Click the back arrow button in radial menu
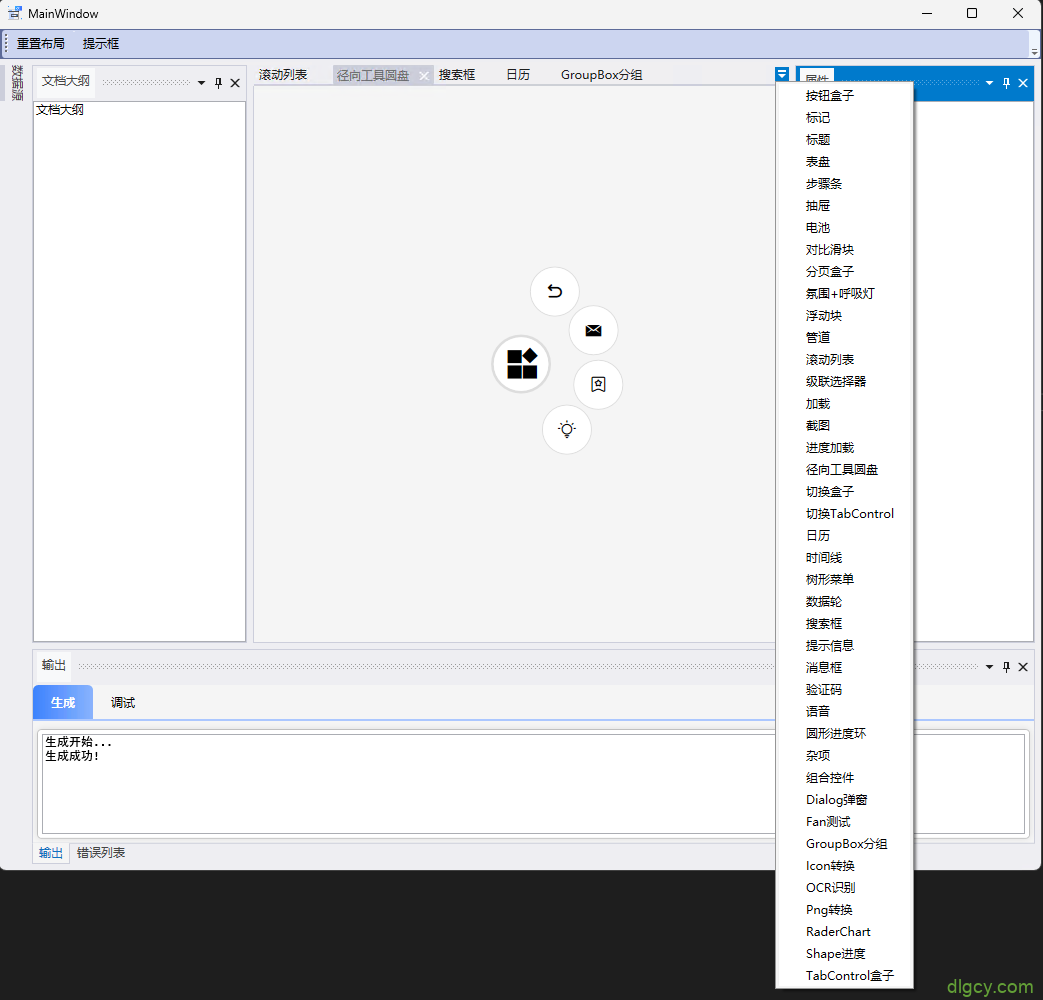The width and height of the screenshot is (1043, 1000). click(x=554, y=292)
